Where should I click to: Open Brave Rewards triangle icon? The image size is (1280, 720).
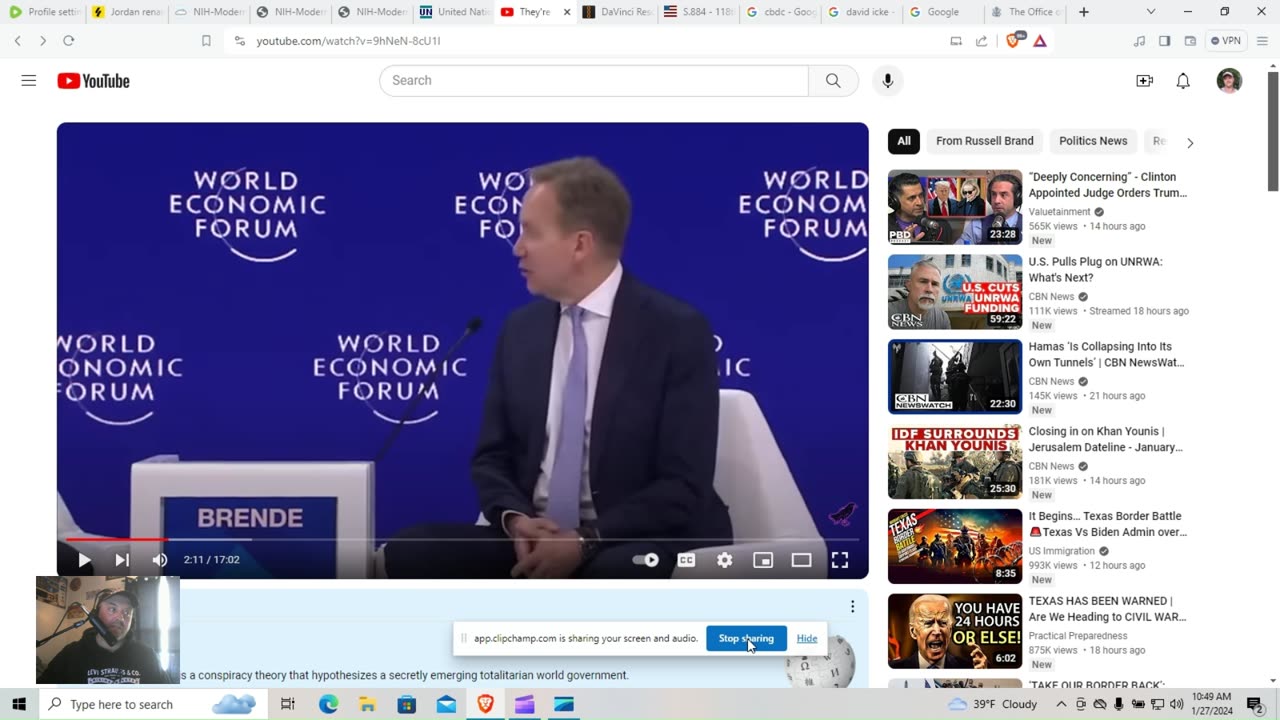[1040, 41]
